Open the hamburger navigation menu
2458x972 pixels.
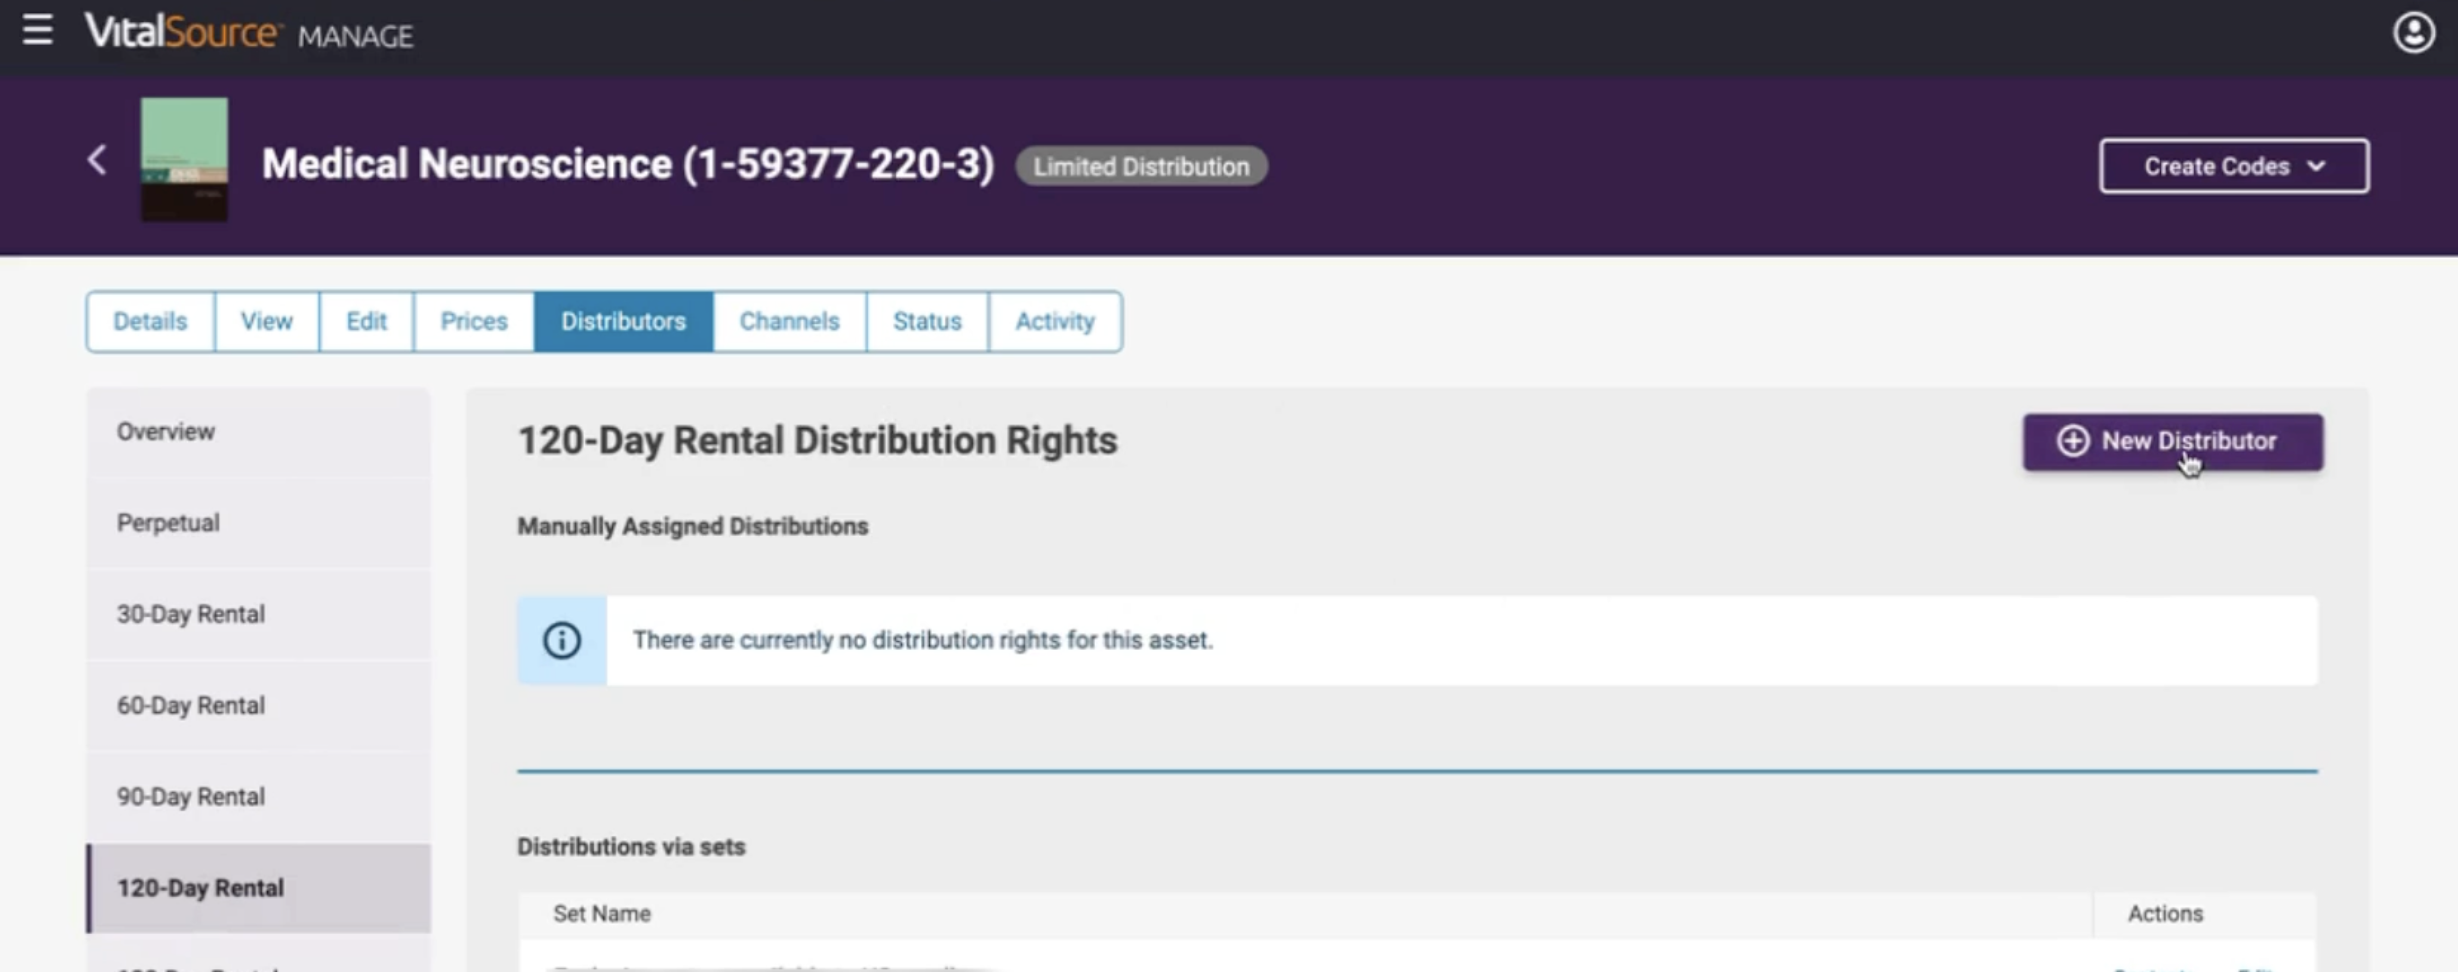click(x=37, y=30)
